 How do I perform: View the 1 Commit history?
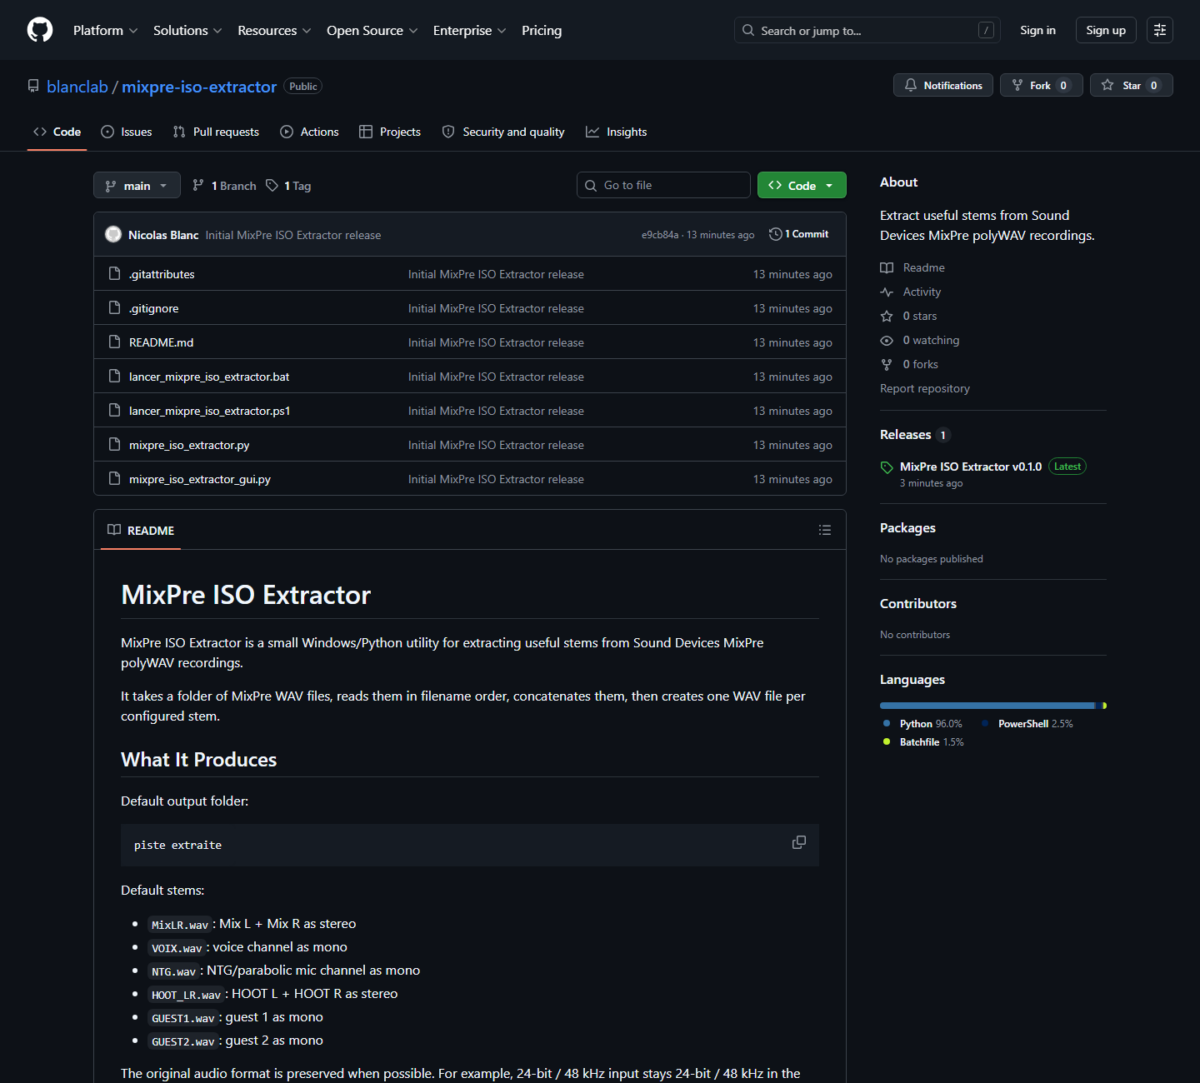[x=799, y=234]
